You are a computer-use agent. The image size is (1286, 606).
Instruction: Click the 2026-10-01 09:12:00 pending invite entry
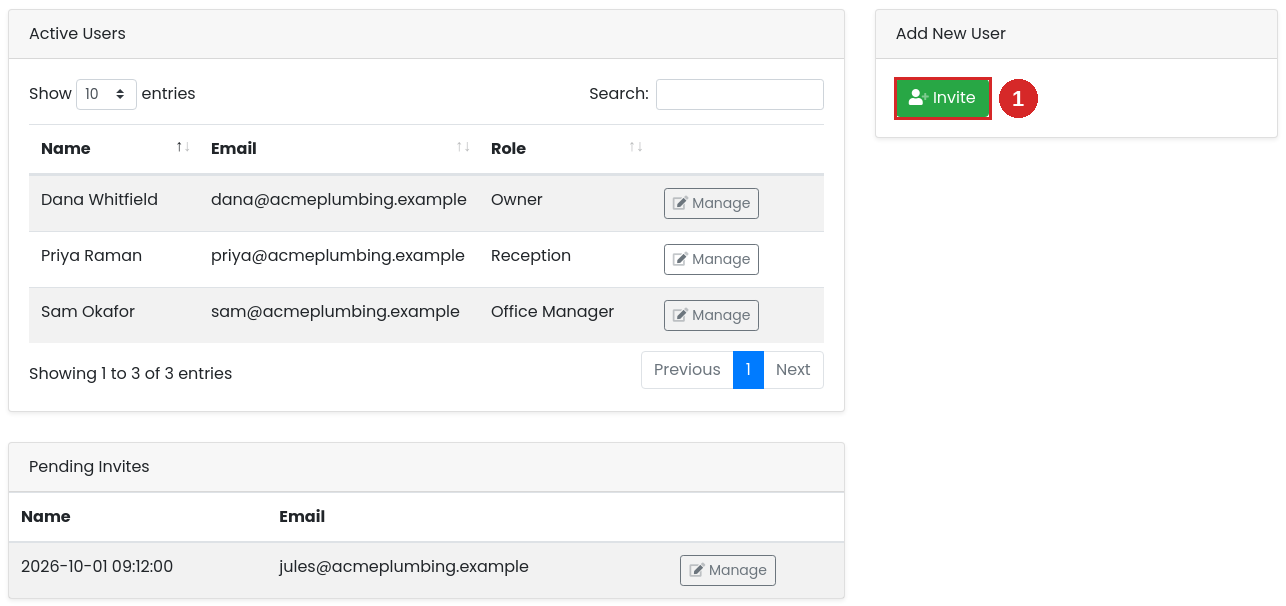pyautogui.click(x=97, y=567)
